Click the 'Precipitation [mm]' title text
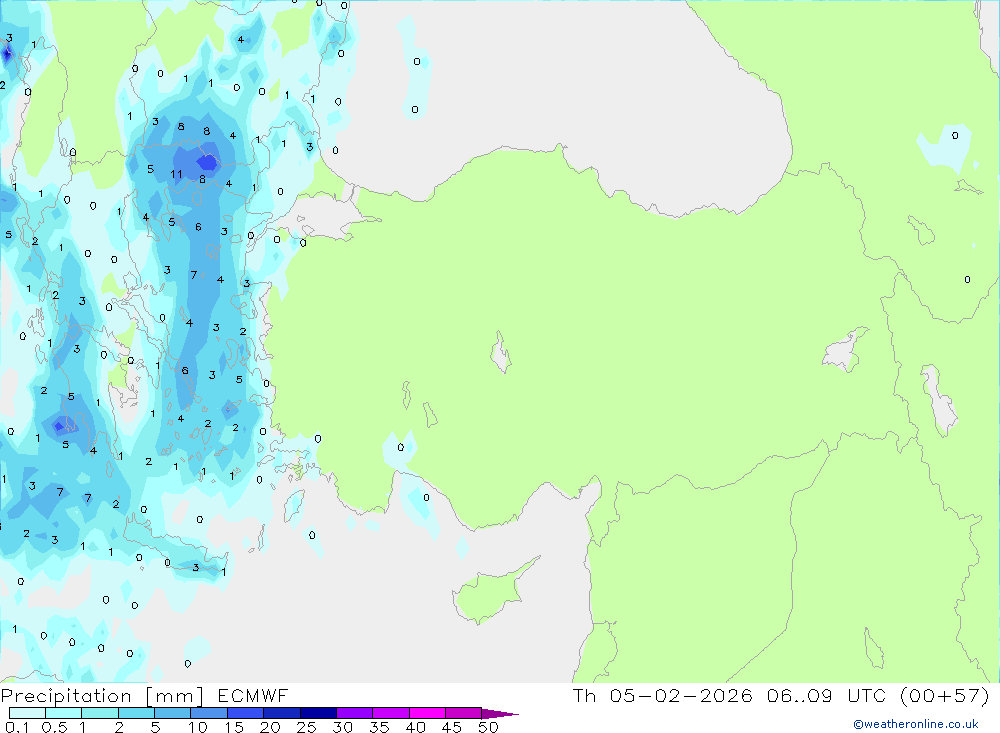1000x733 pixels. [x=102, y=696]
